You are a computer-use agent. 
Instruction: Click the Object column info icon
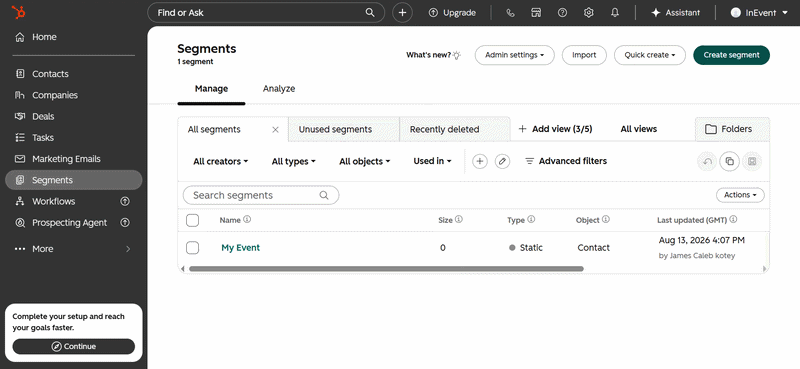[606, 219]
